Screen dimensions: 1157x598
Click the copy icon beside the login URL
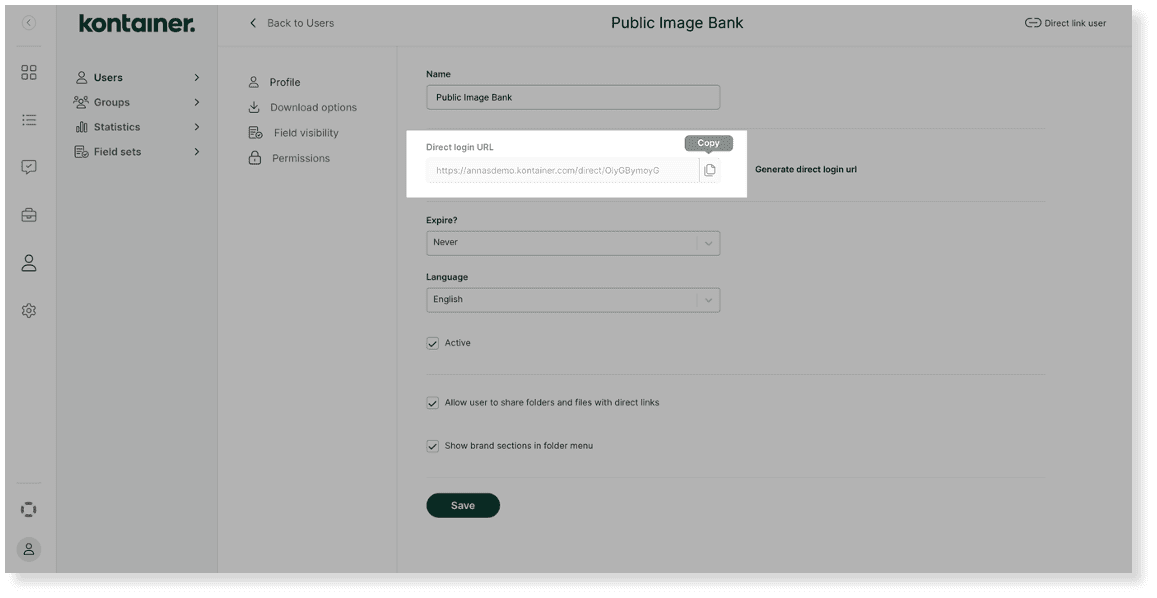[x=710, y=169]
